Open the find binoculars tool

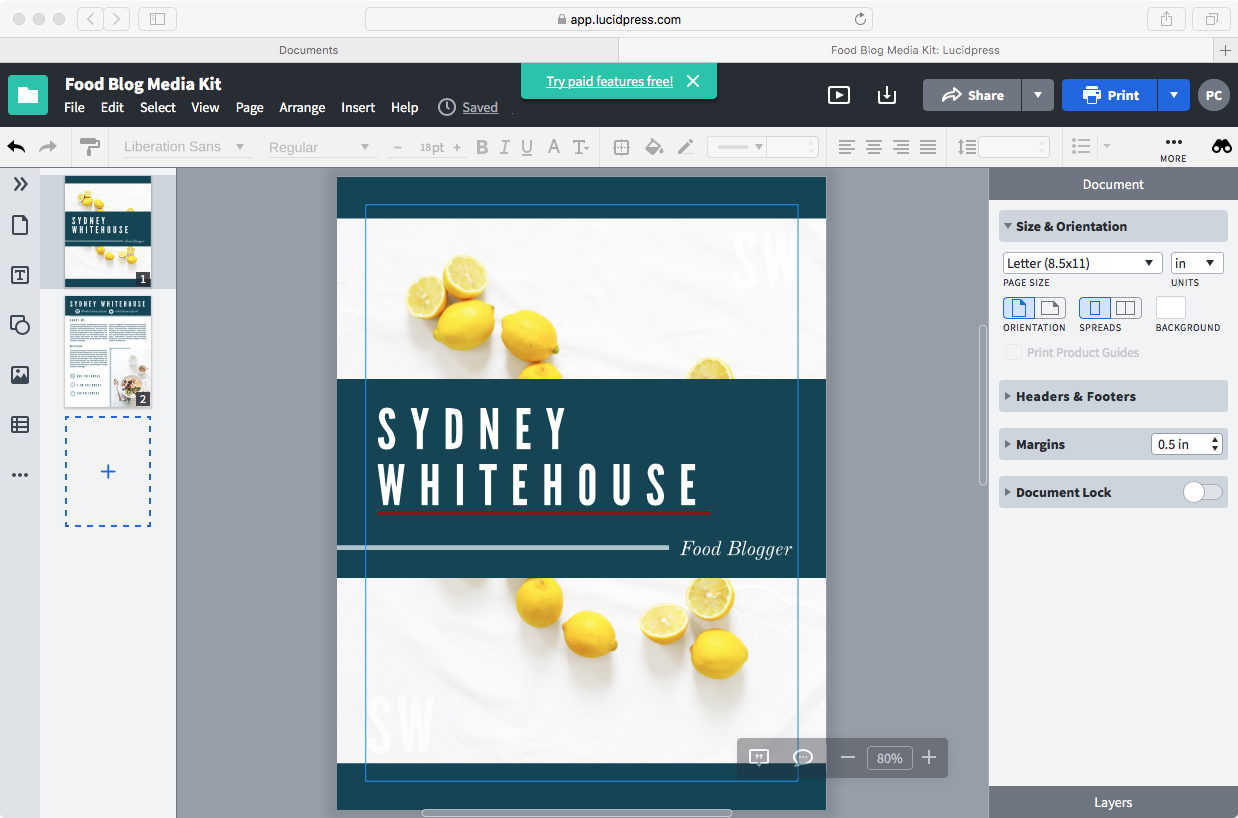(x=1222, y=146)
